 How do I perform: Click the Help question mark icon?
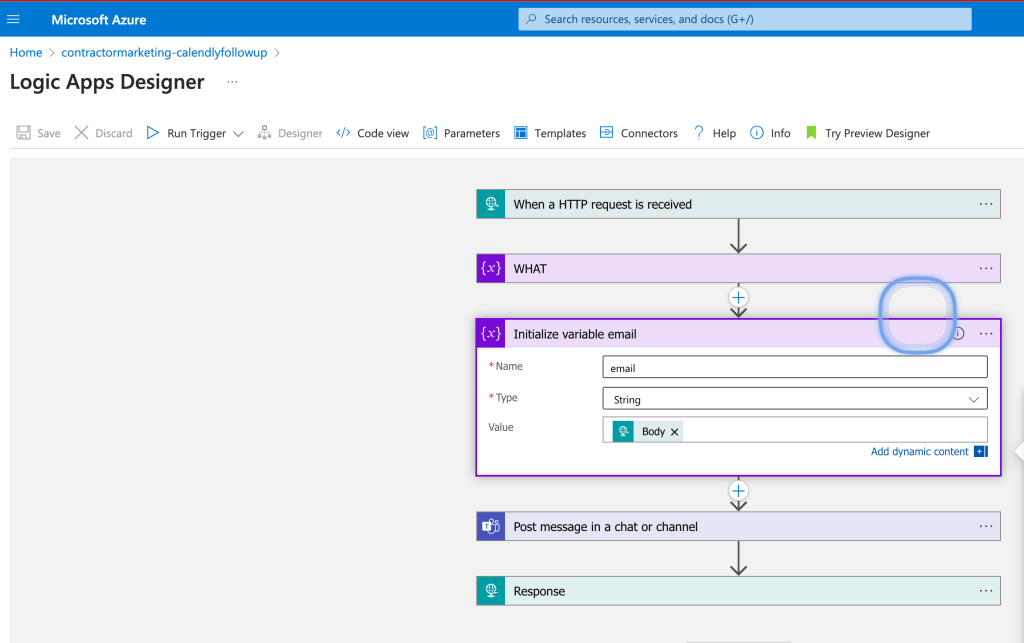click(x=699, y=133)
